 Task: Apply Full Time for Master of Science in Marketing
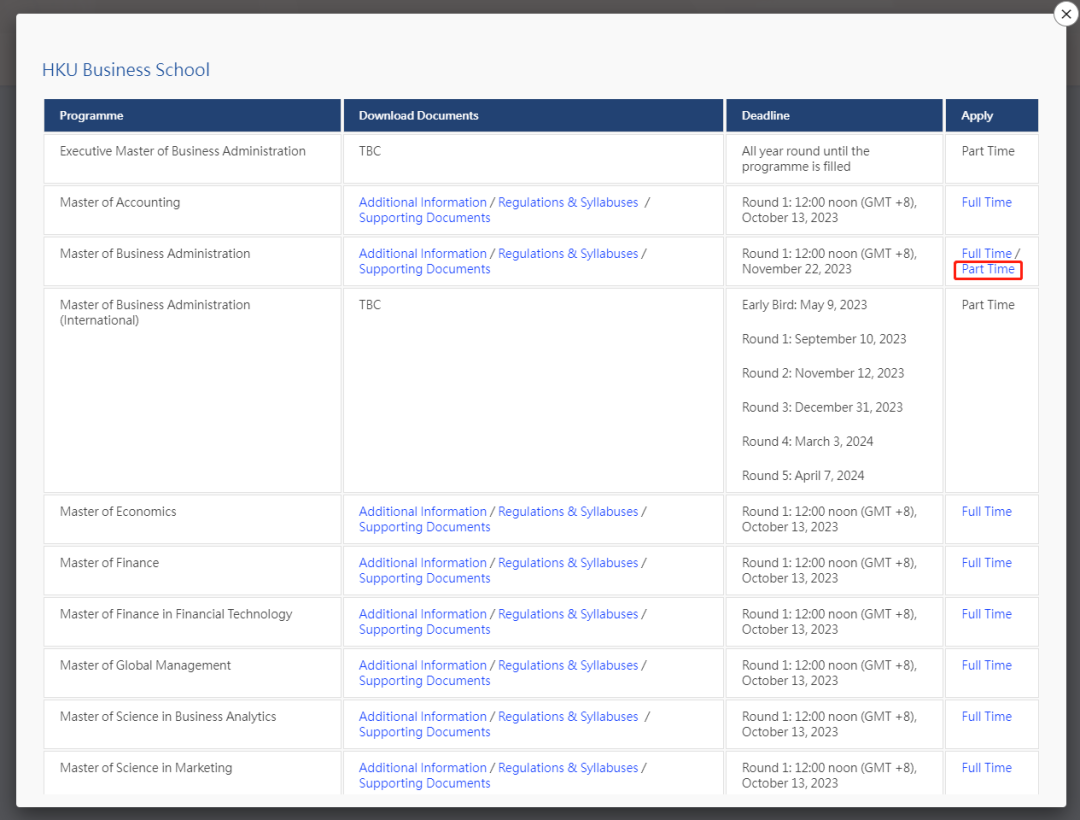pos(986,768)
